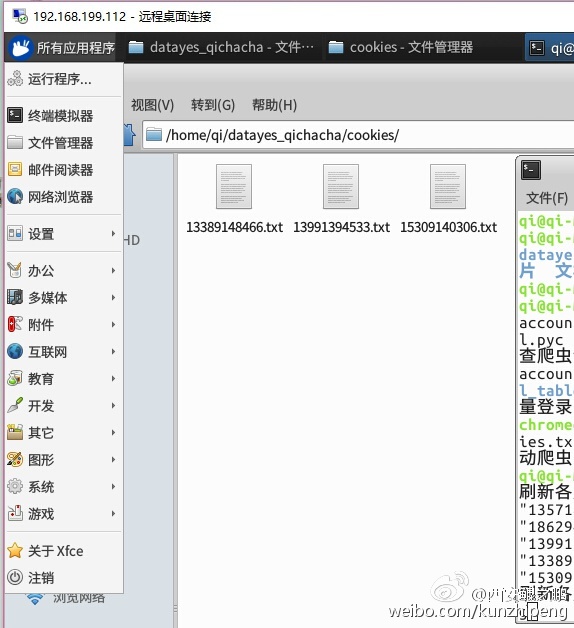Expand the 设置 submenu arrow

(113, 233)
